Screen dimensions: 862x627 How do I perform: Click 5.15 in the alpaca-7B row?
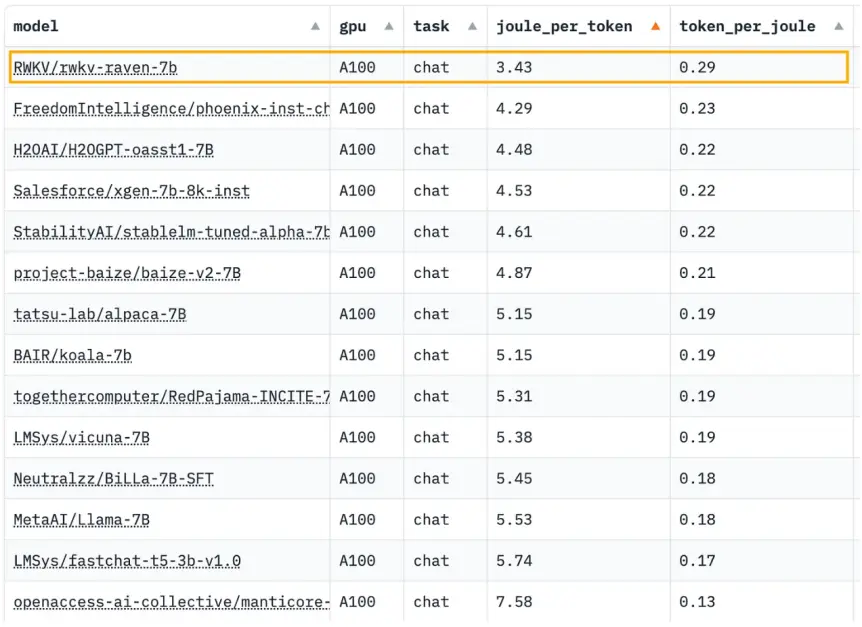click(514, 314)
